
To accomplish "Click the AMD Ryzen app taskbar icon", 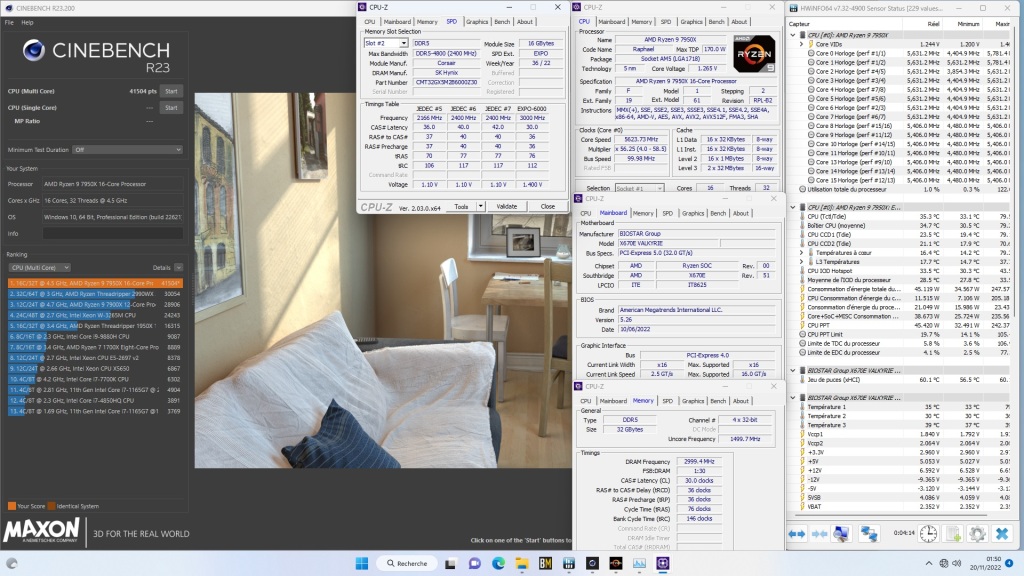I will pos(616,563).
